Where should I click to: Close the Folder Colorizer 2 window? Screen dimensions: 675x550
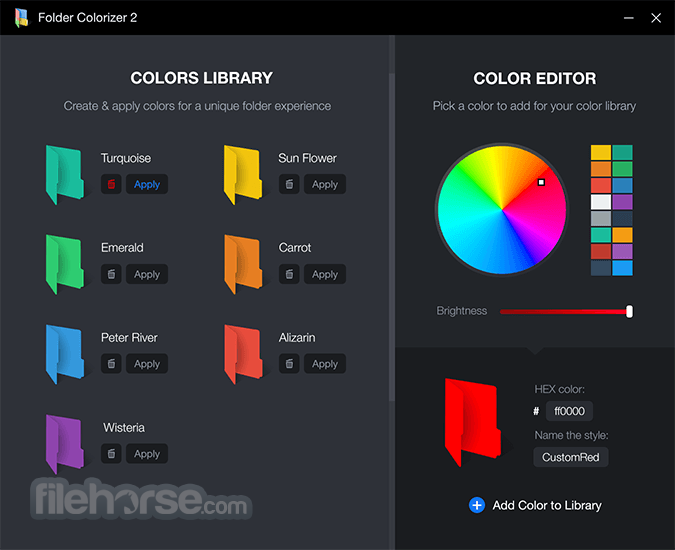point(656,18)
